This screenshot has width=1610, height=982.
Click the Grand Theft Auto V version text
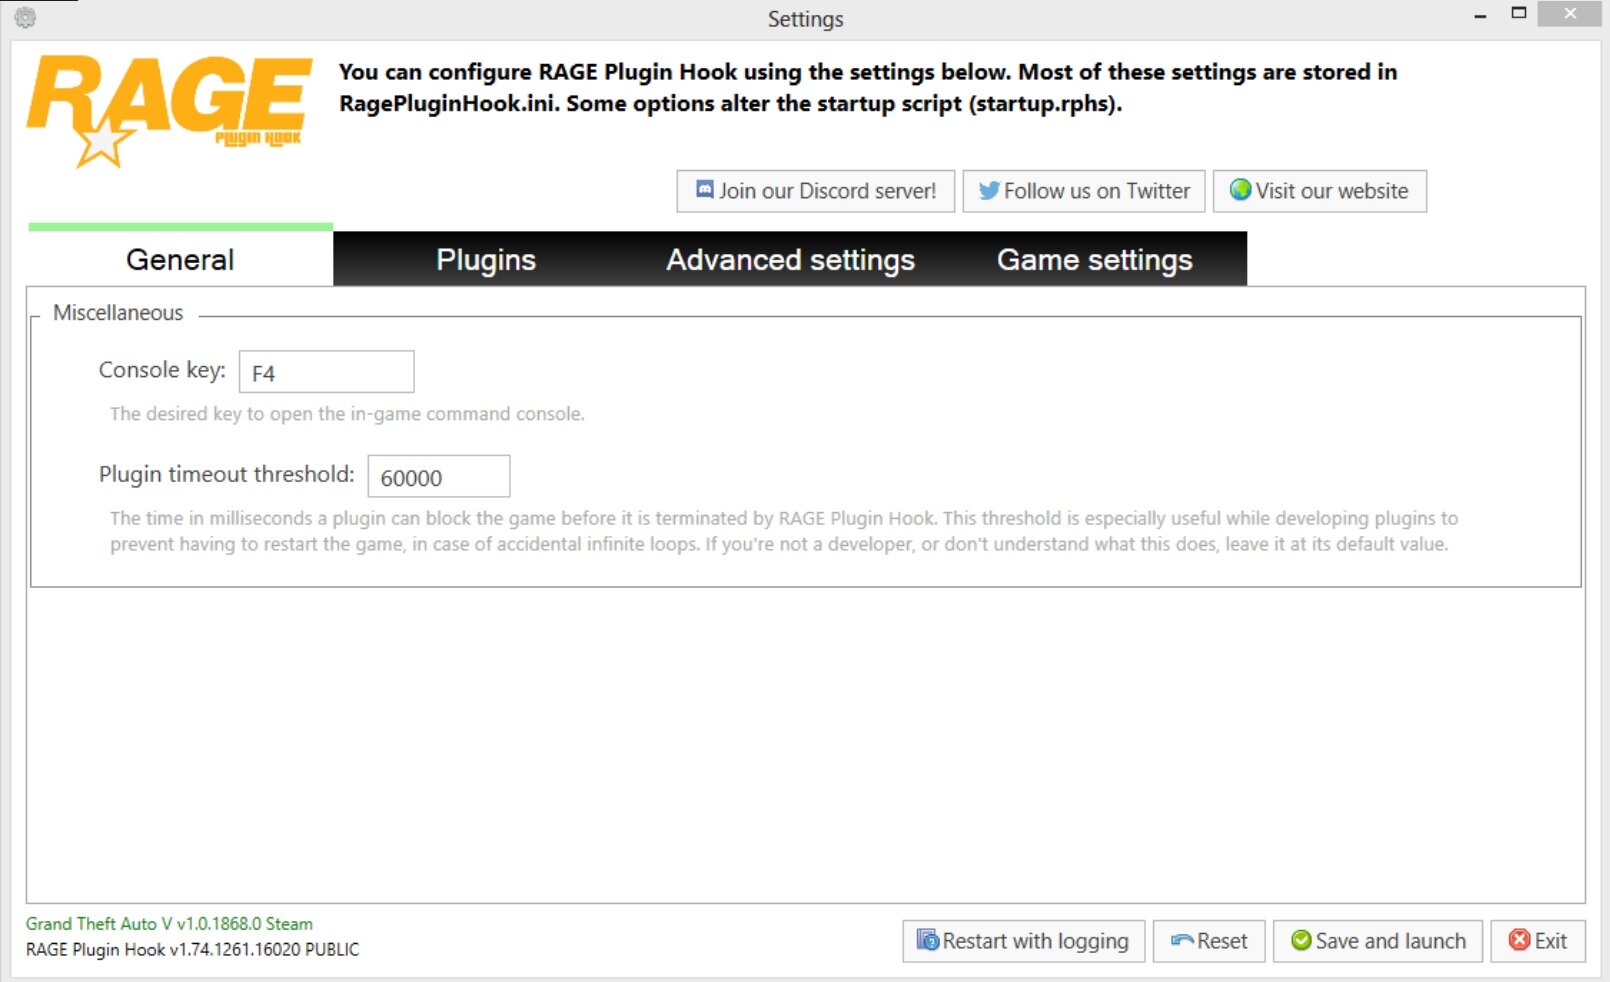[169, 924]
